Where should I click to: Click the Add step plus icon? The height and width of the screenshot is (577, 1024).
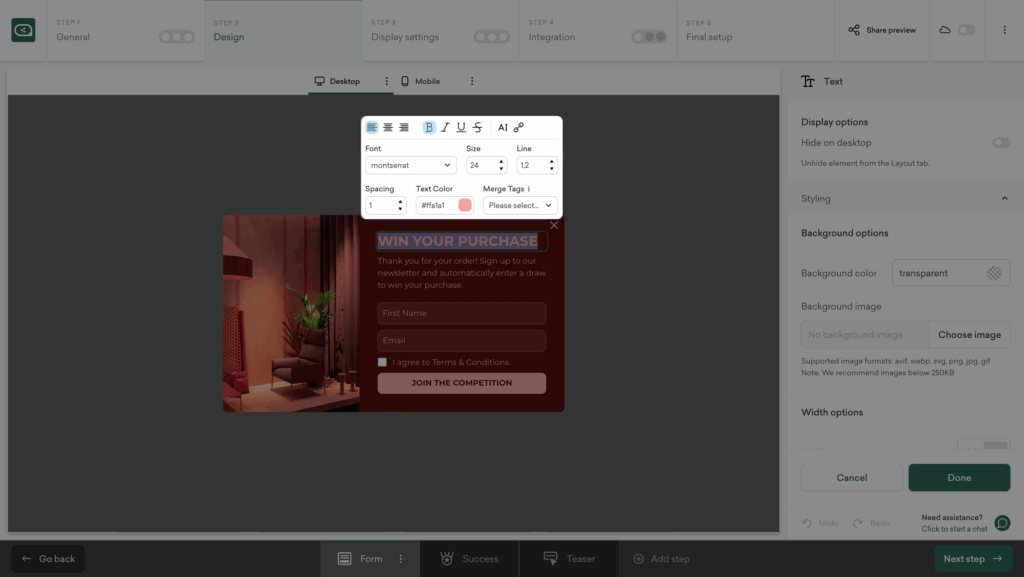pos(639,559)
